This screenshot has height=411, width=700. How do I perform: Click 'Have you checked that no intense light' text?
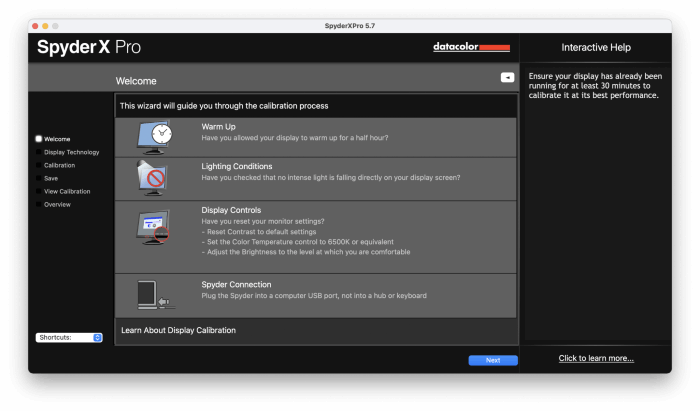pyautogui.click(x=331, y=177)
